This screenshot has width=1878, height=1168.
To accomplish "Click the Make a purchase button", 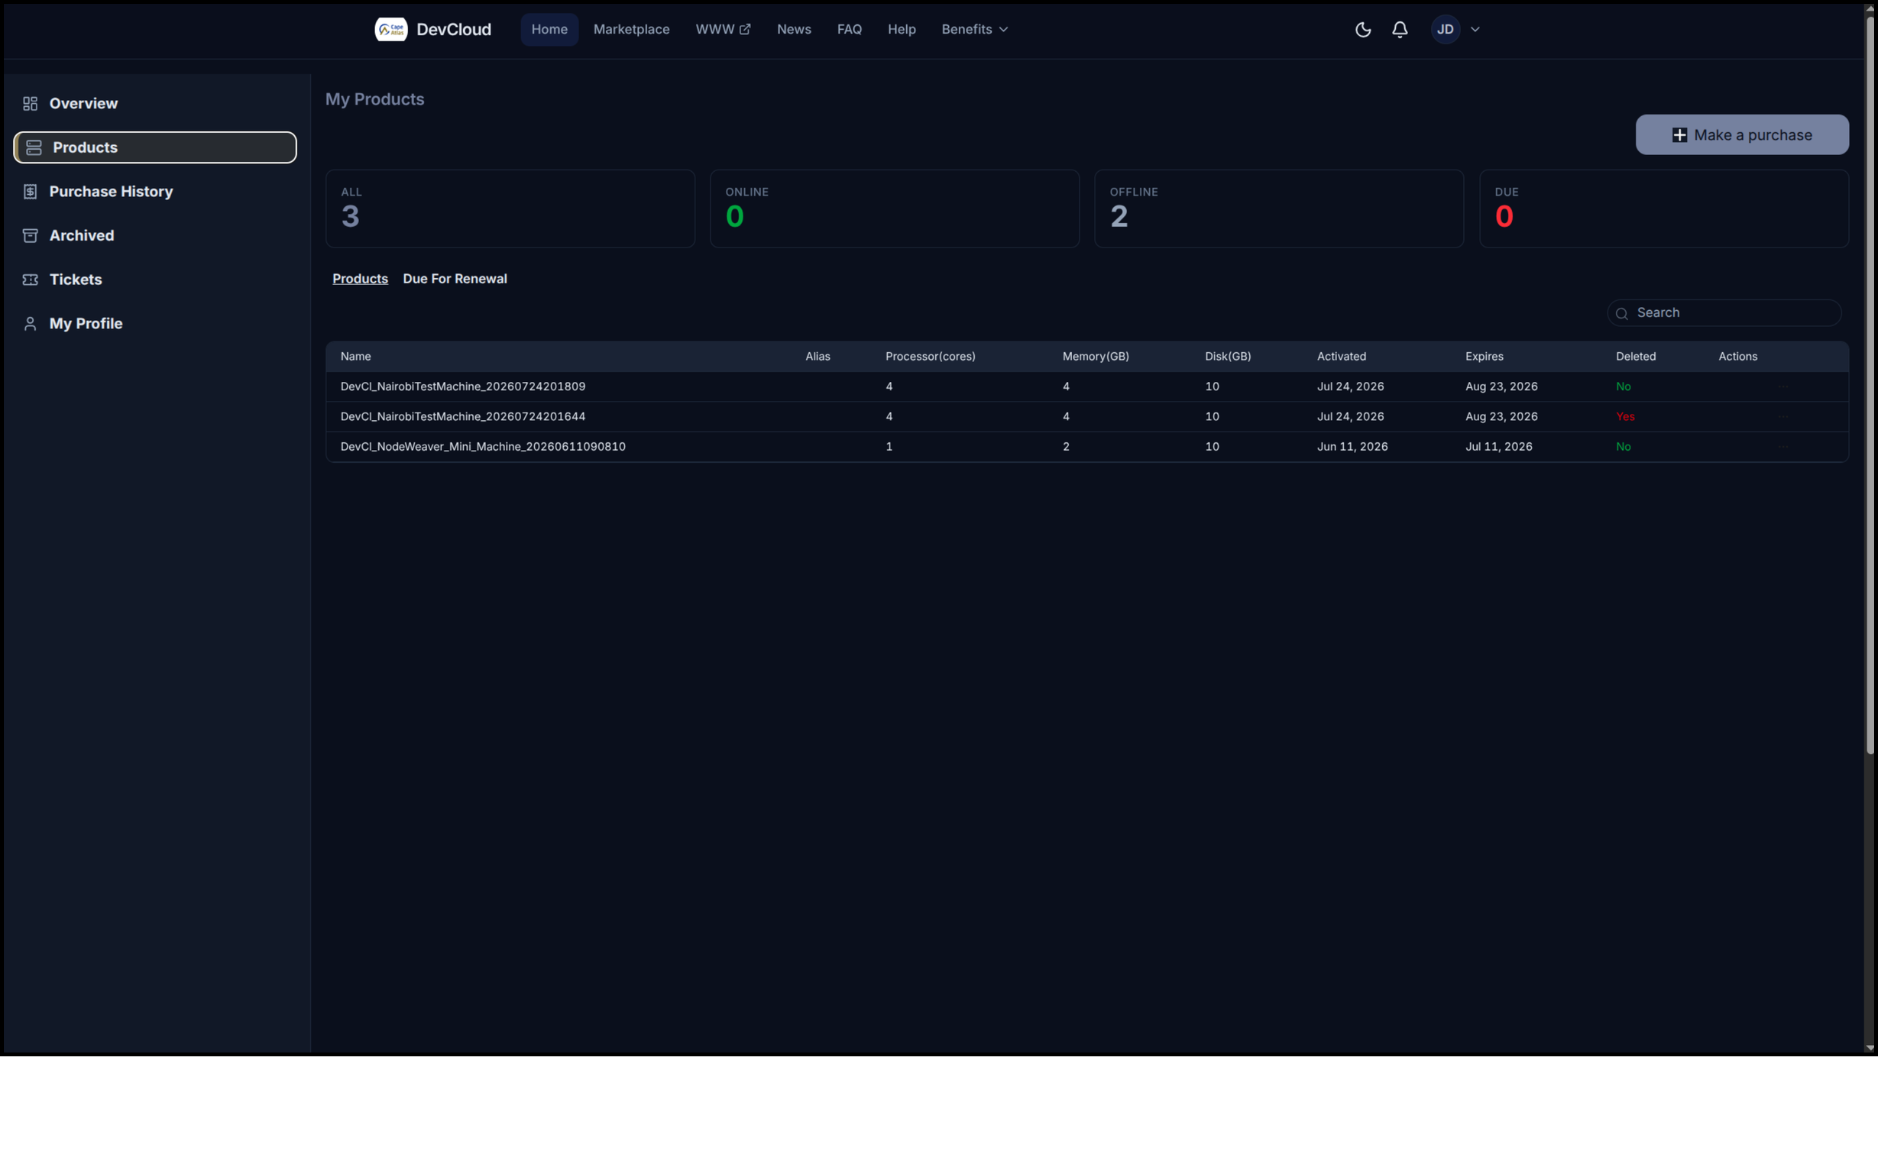I will (x=1741, y=135).
